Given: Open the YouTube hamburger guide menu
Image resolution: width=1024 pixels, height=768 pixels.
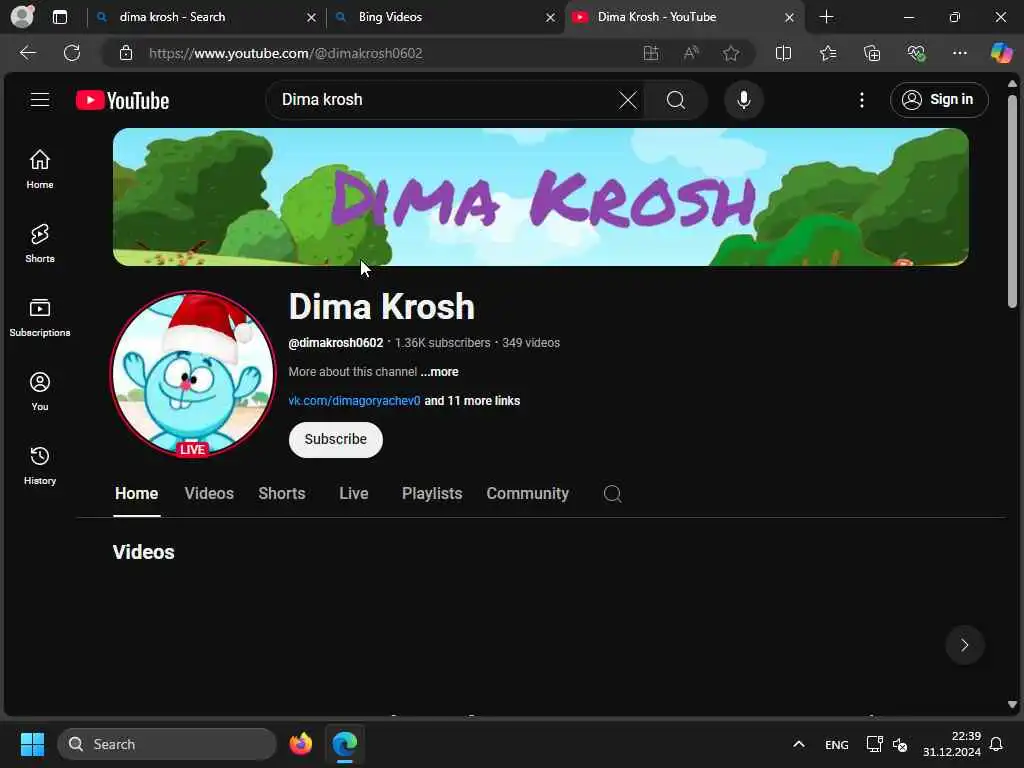Looking at the screenshot, I should [x=40, y=100].
